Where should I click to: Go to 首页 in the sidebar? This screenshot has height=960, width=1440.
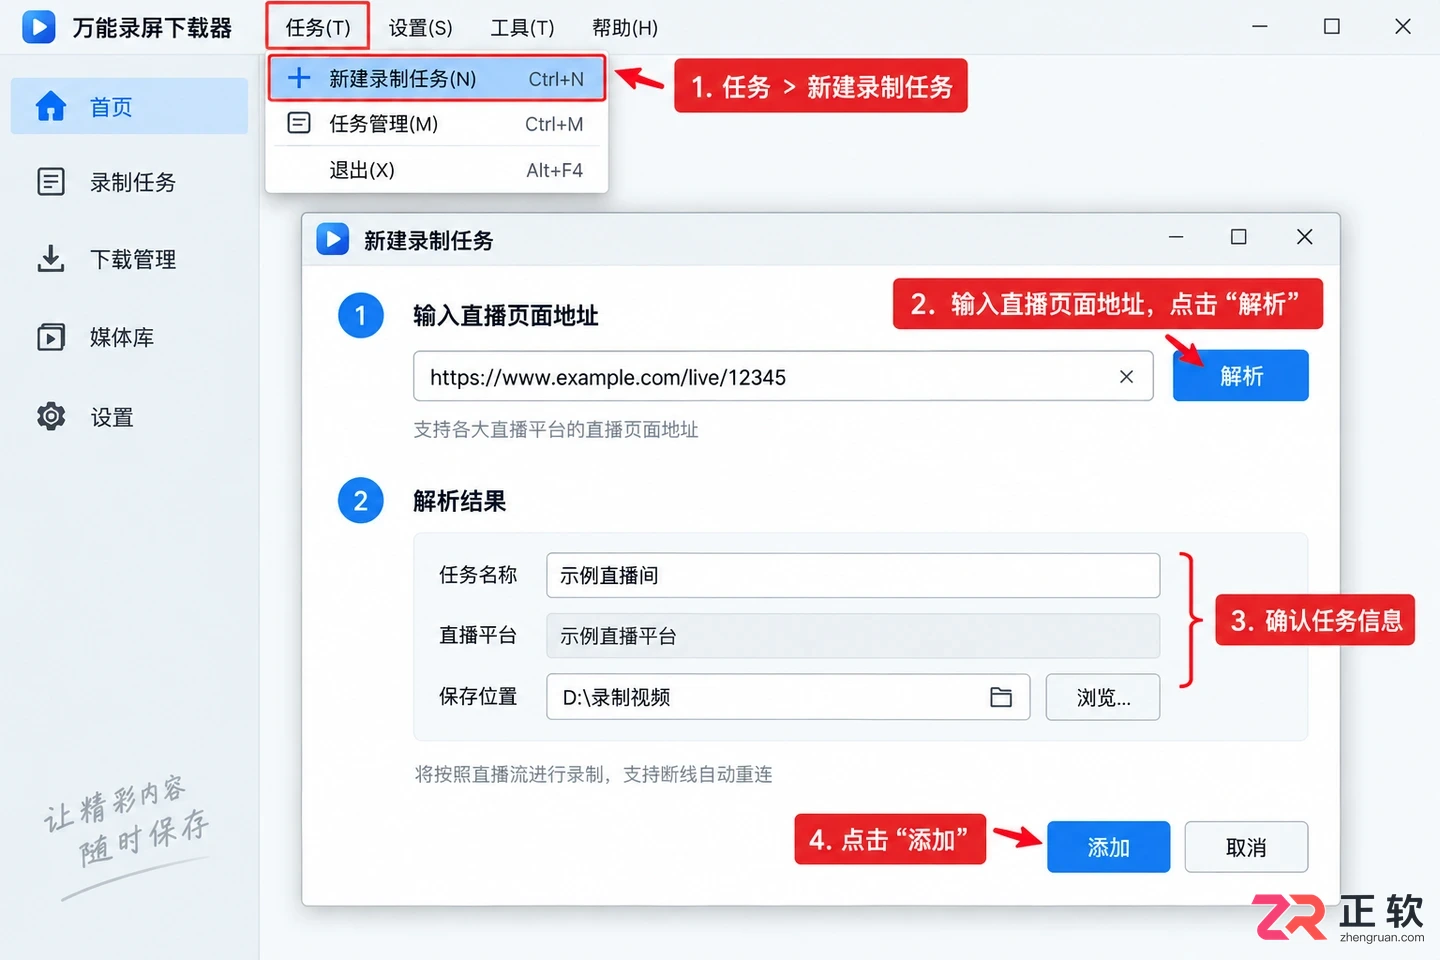point(129,106)
